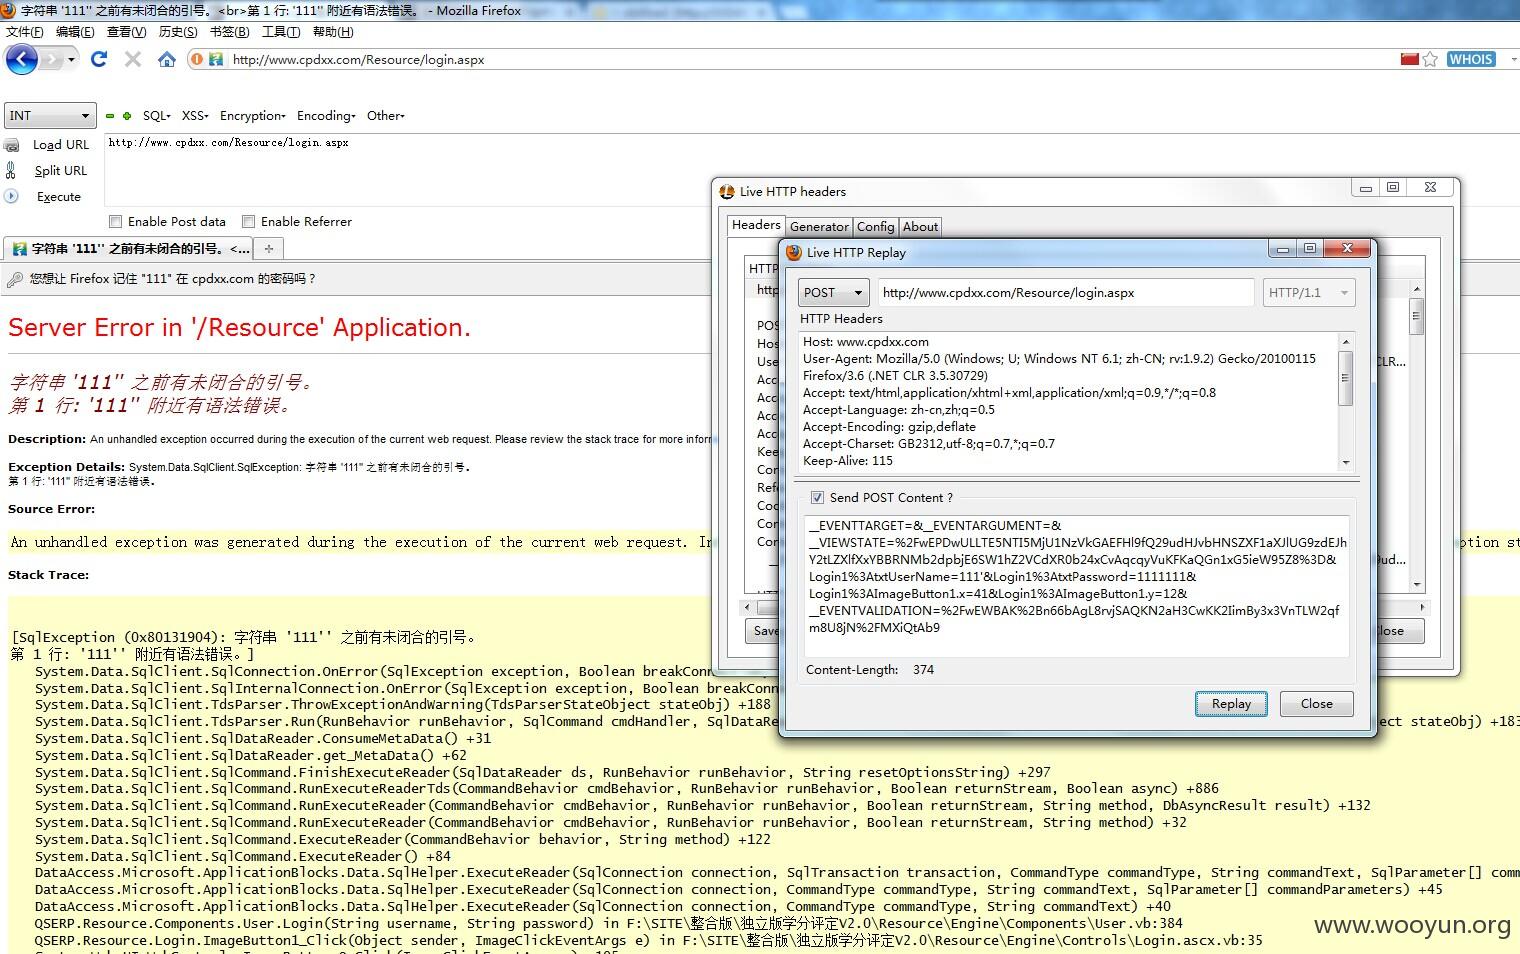Click the Firefox Back navigation button
This screenshot has width=1520, height=954.
pyautogui.click(x=21, y=60)
